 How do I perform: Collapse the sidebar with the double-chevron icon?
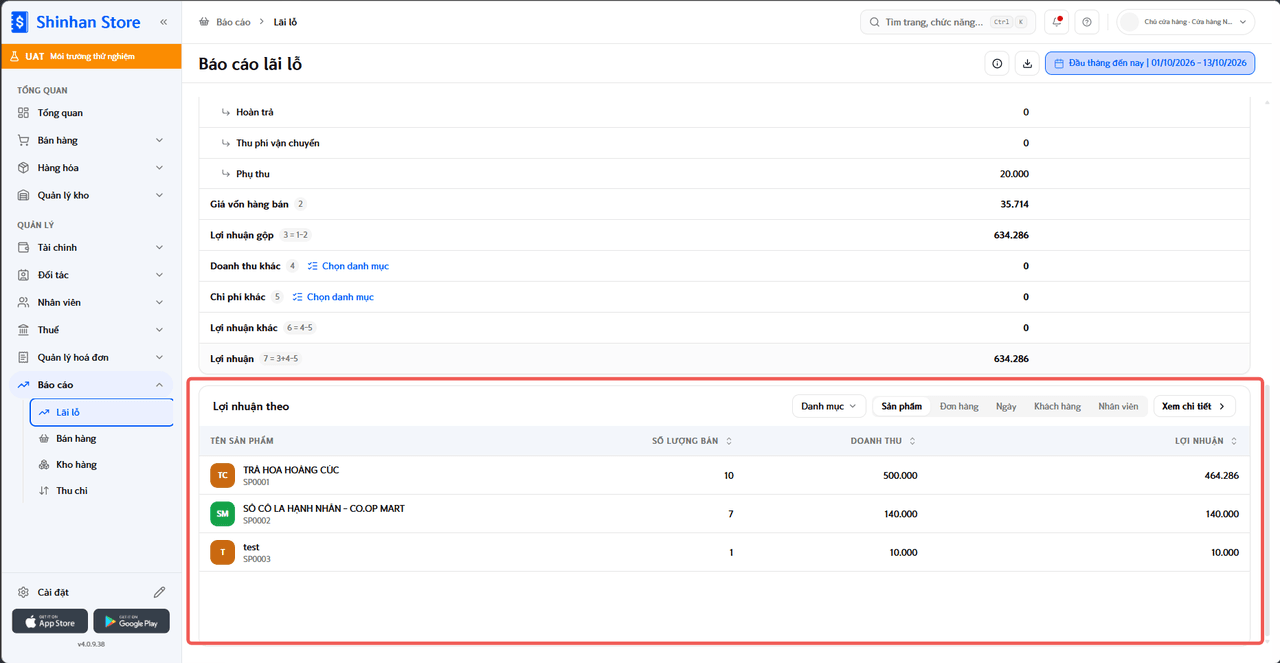pos(163,22)
